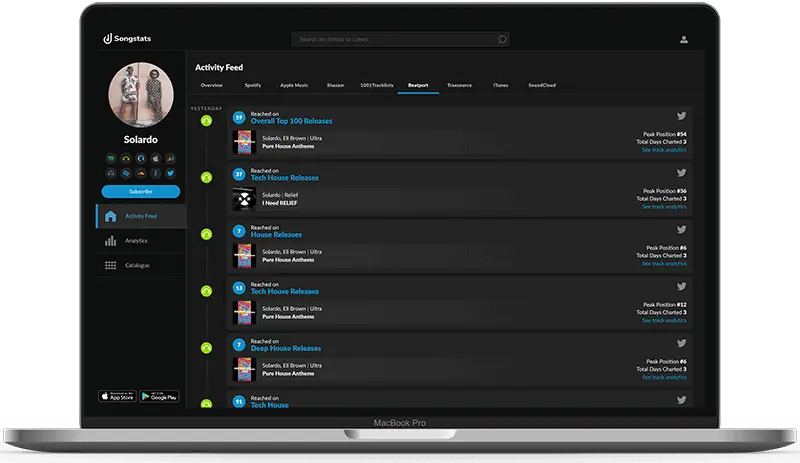This screenshot has width=800, height=463.
Task: Click the App Store download badge
Action: pyautogui.click(x=117, y=396)
